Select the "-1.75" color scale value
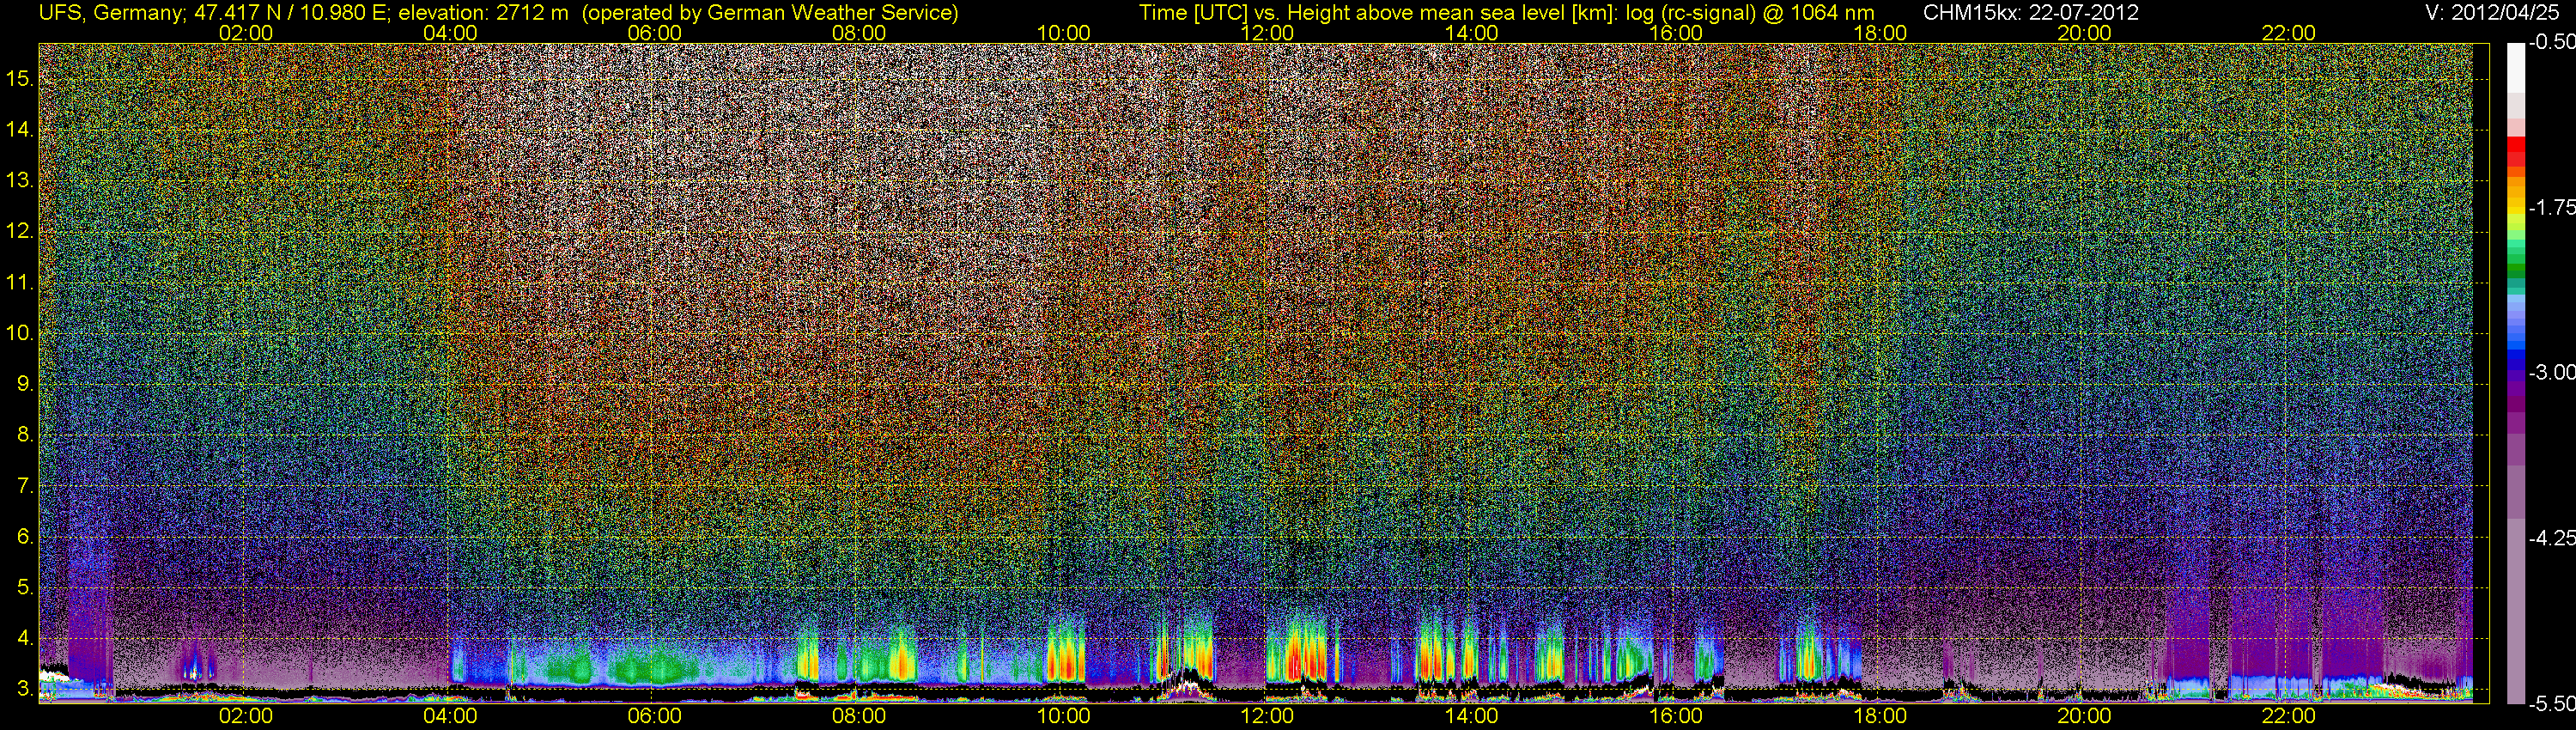2576x730 pixels. pos(2552,208)
